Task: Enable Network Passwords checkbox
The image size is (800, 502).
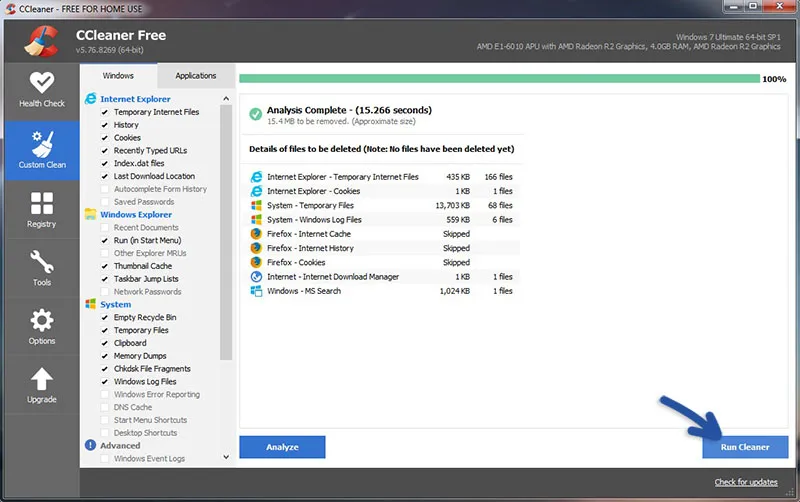Action: click(x=105, y=291)
